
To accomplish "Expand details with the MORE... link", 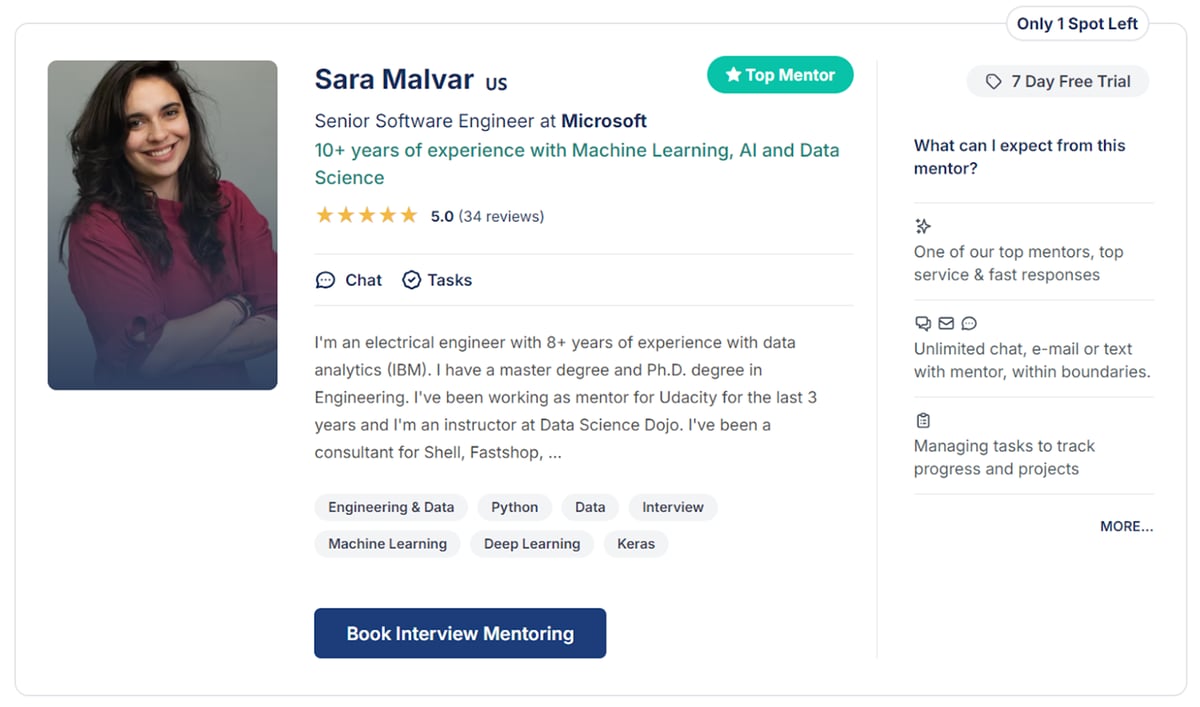I will 1126,526.
